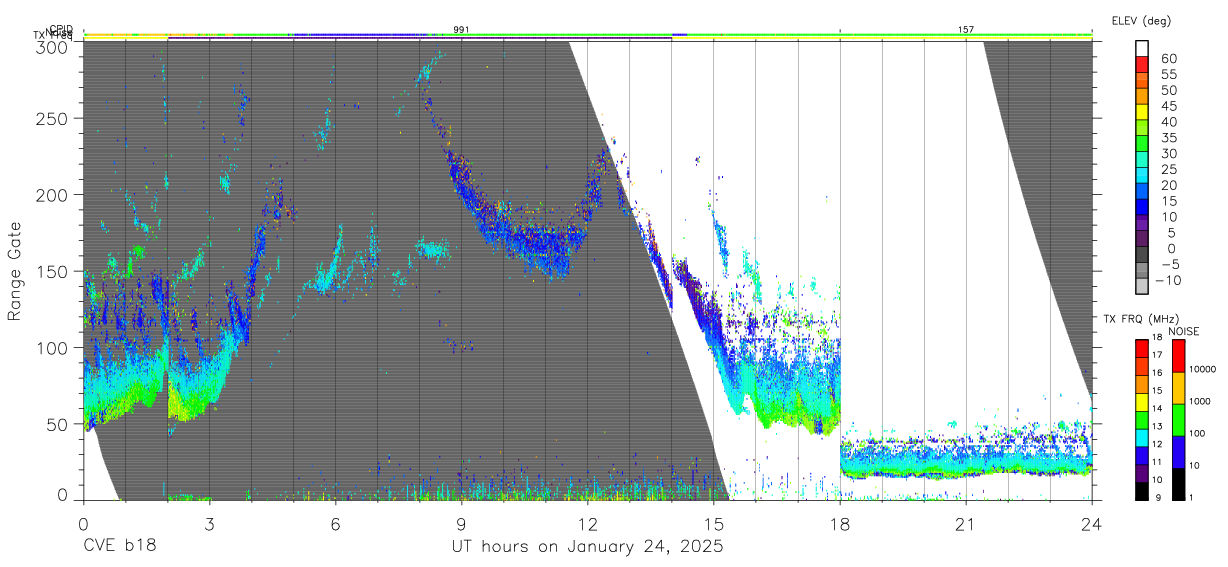
Task: Click the "3" tick on UT hours axis
Action: coord(209,524)
